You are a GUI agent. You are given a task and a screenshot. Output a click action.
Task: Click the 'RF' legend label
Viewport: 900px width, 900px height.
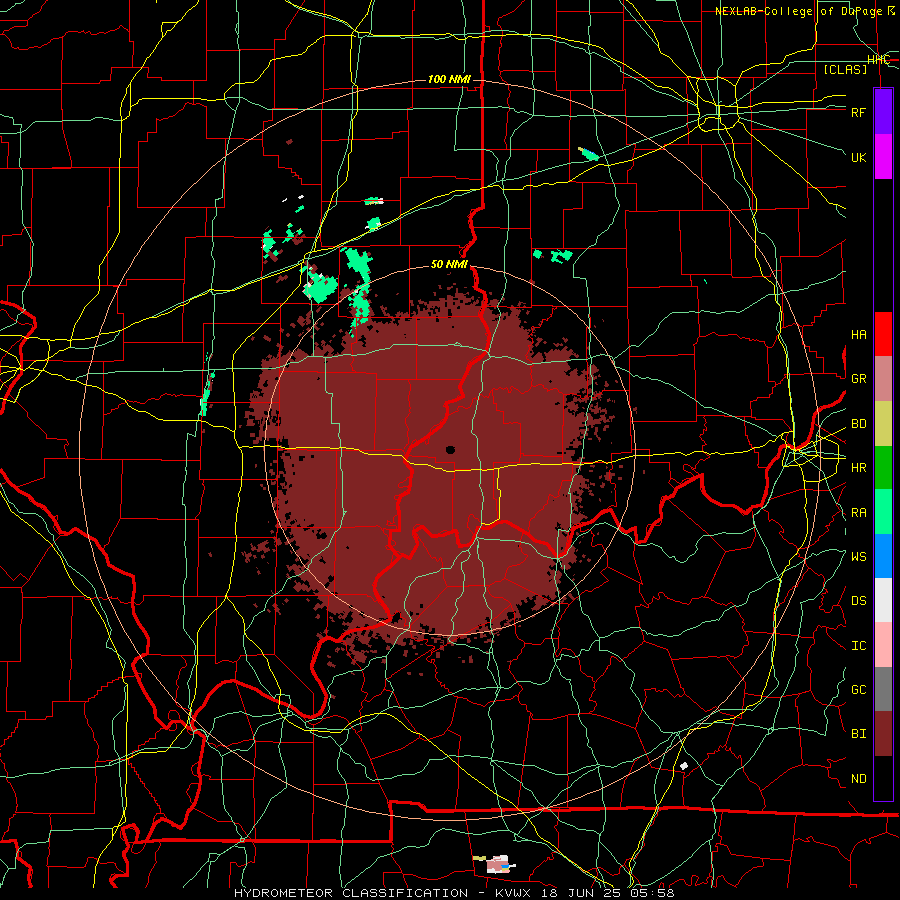pos(858,112)
